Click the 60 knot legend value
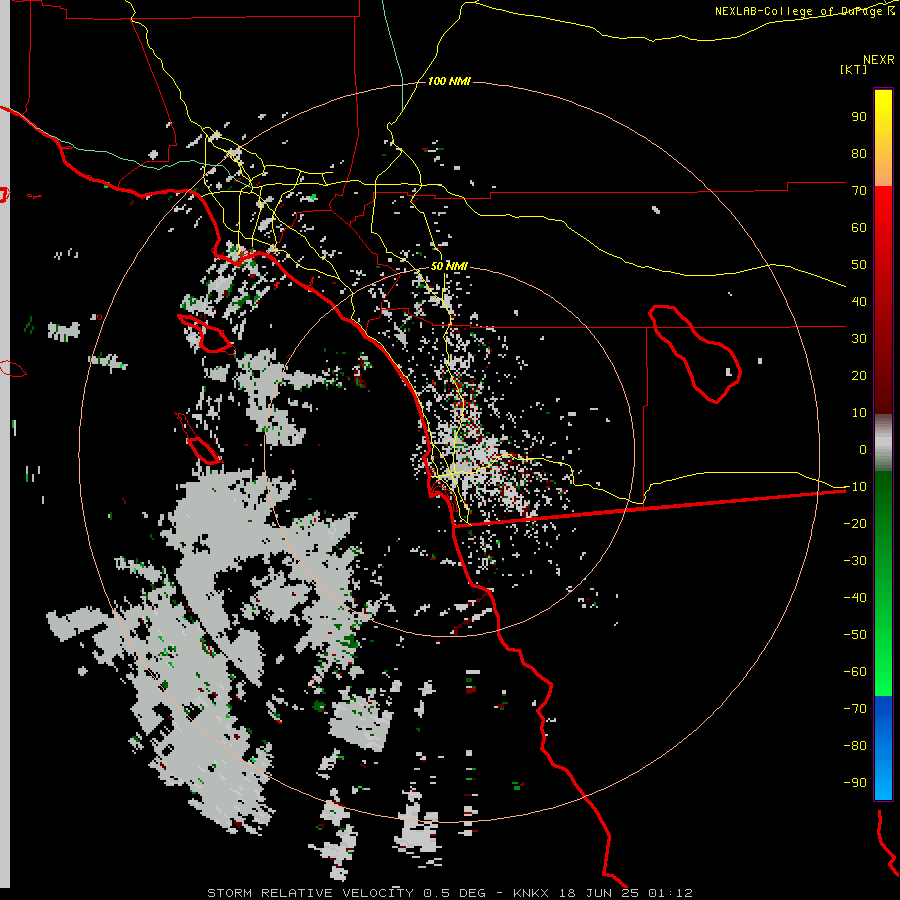The width and height of the screenshot is (900, 900). point(859,228)
